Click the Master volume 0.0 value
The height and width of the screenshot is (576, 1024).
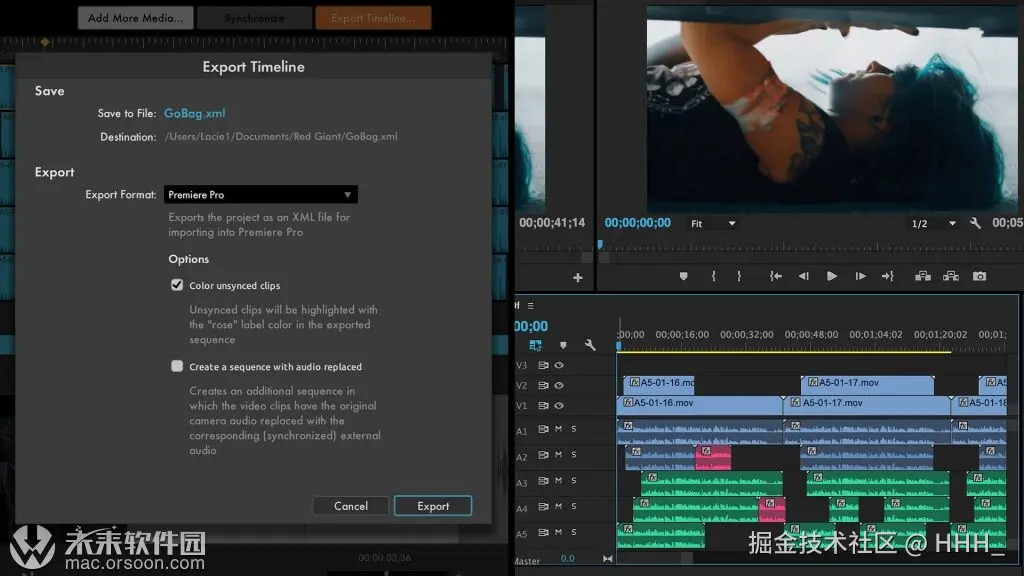[568, 559]
